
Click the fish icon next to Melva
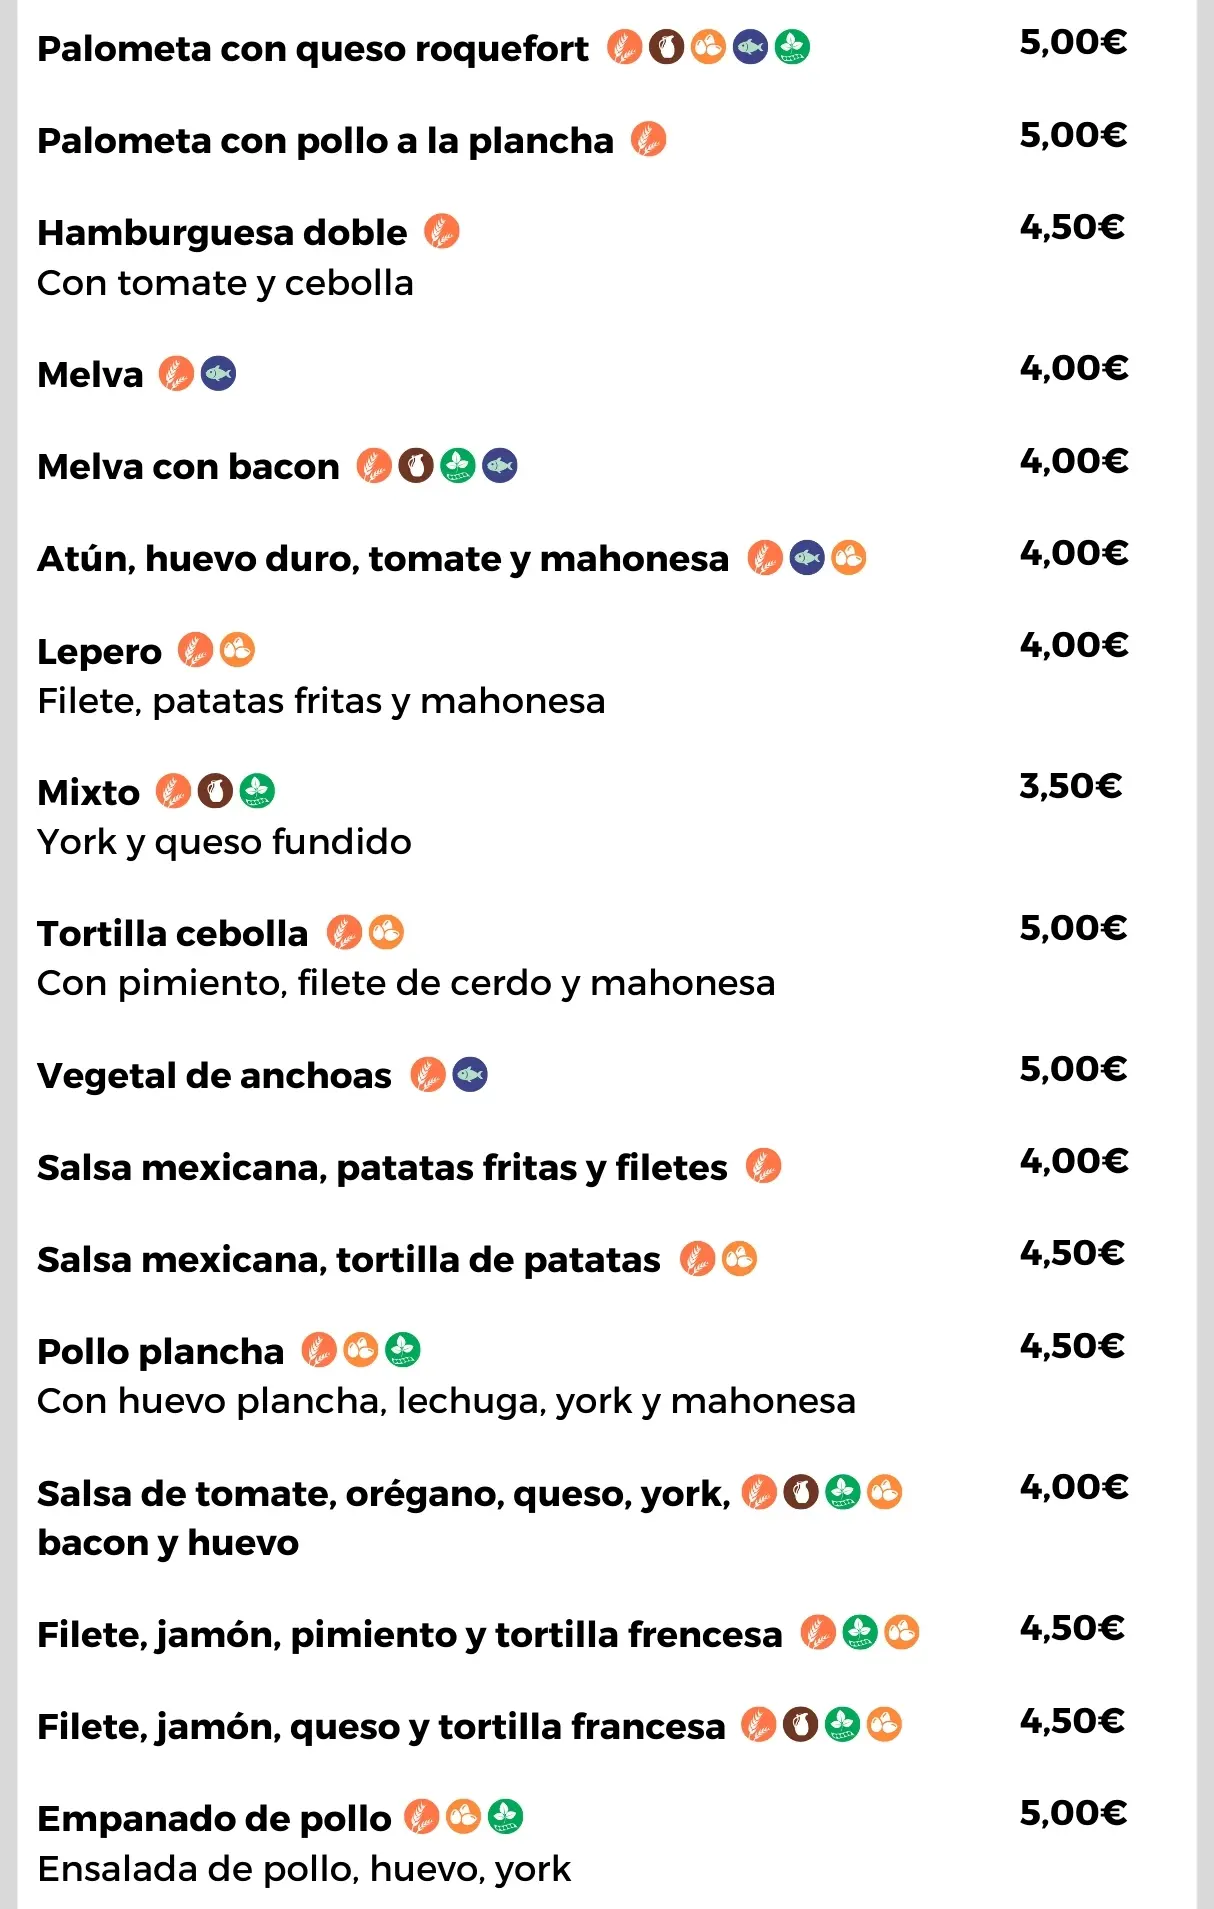point(218,374)
